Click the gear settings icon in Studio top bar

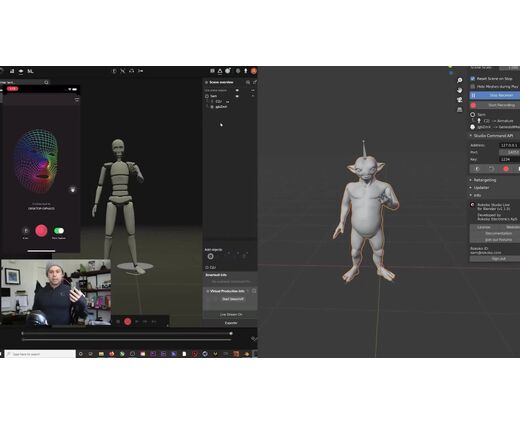[x=238, y=71]
